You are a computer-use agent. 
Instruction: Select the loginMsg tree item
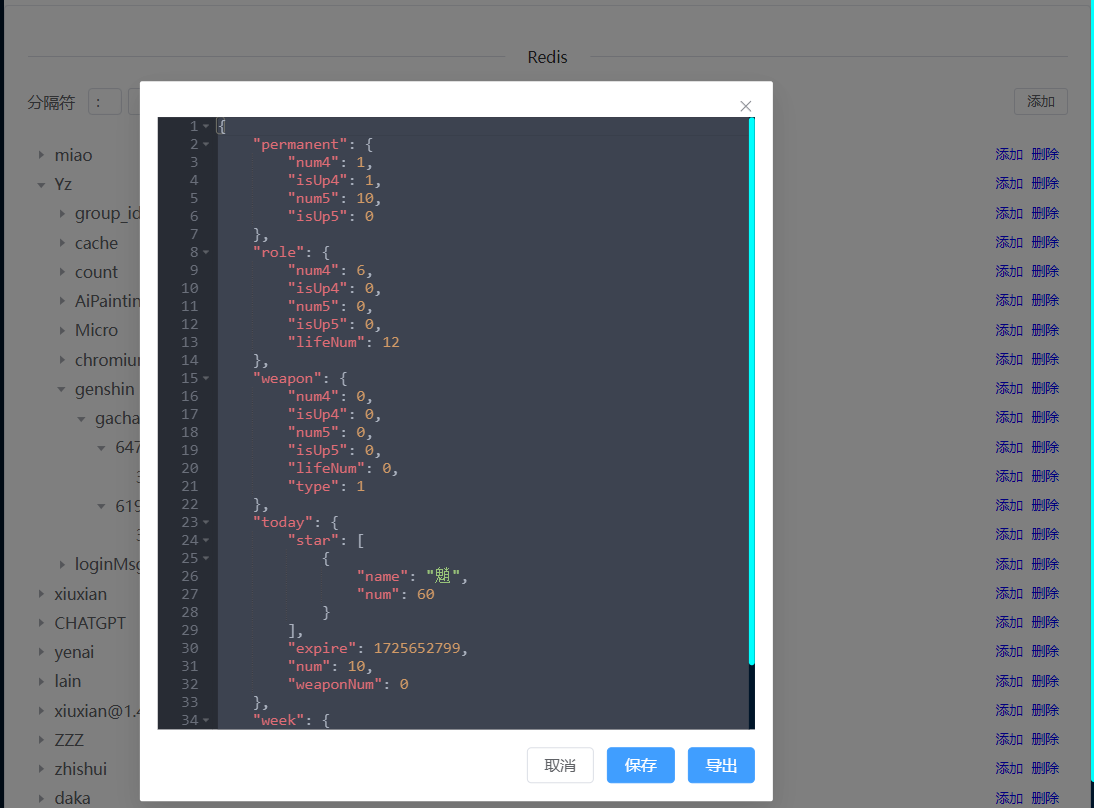[x=107, y=564]
